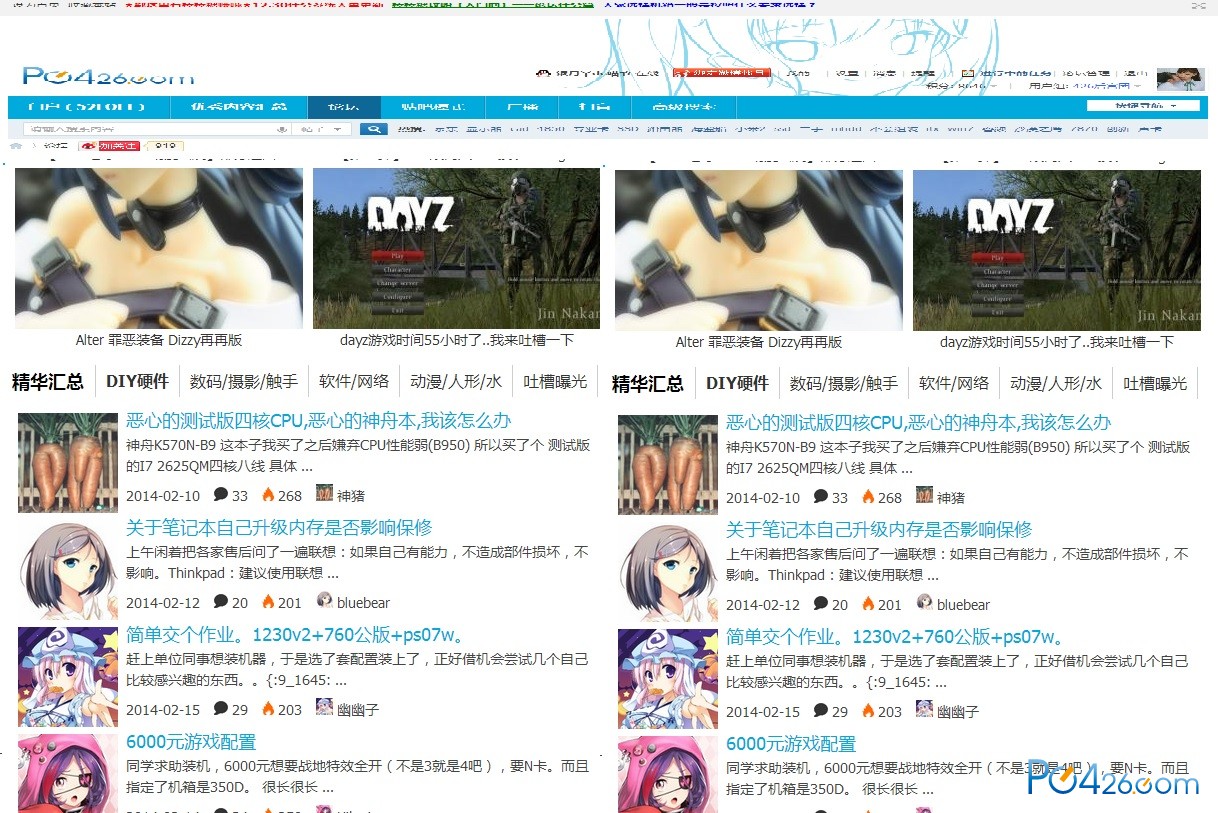Click the DayZ game screenshot thumbnail, right column
Screen dimensions: 1218x813
point(1057,250)
